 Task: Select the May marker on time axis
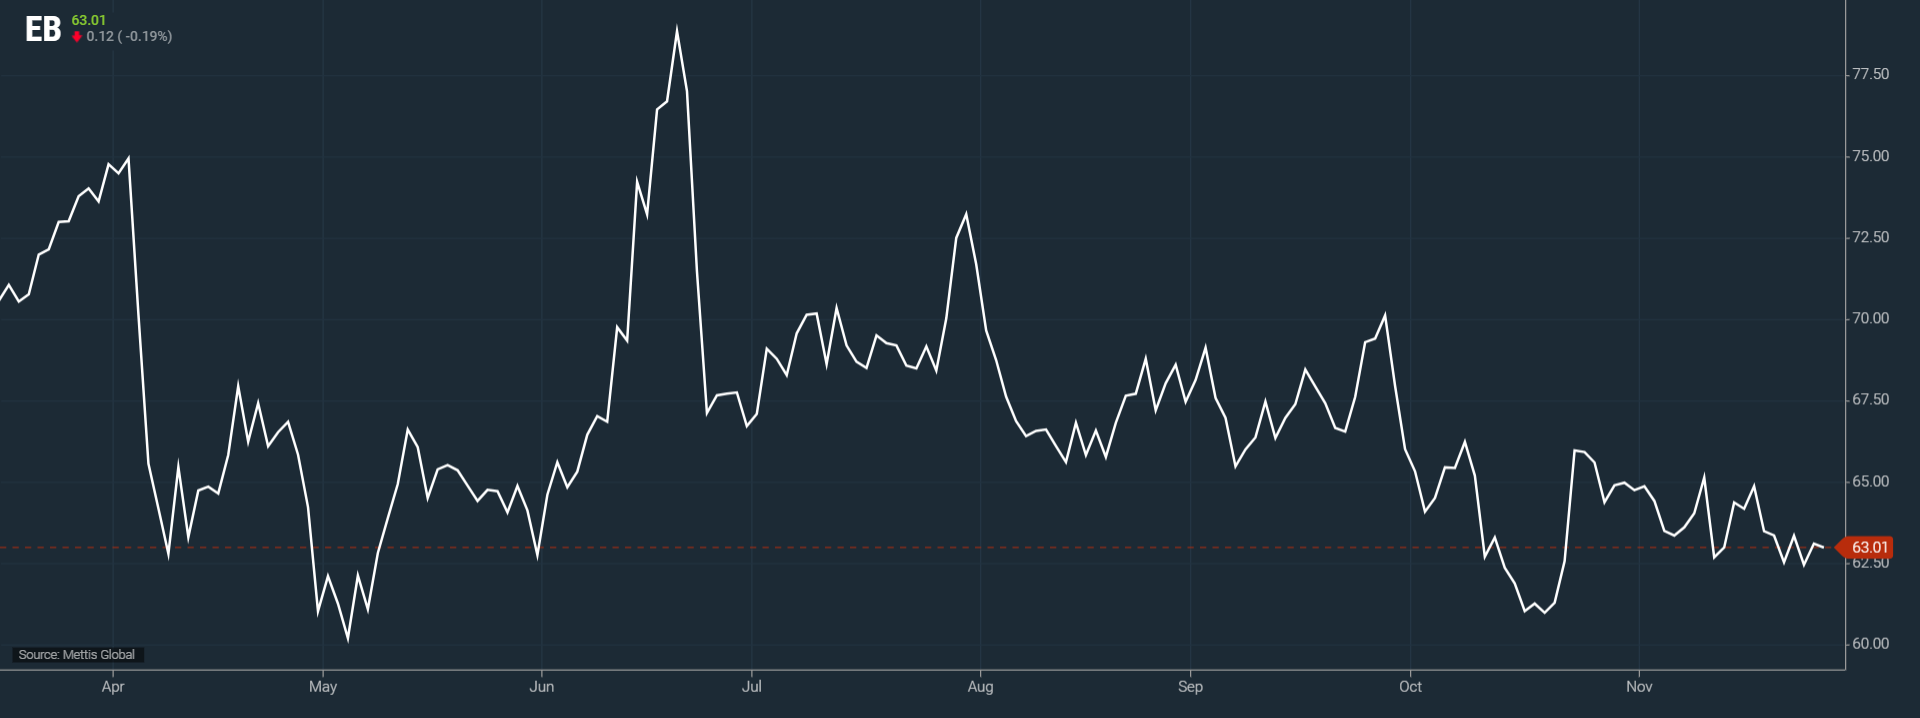coord(323,687)
